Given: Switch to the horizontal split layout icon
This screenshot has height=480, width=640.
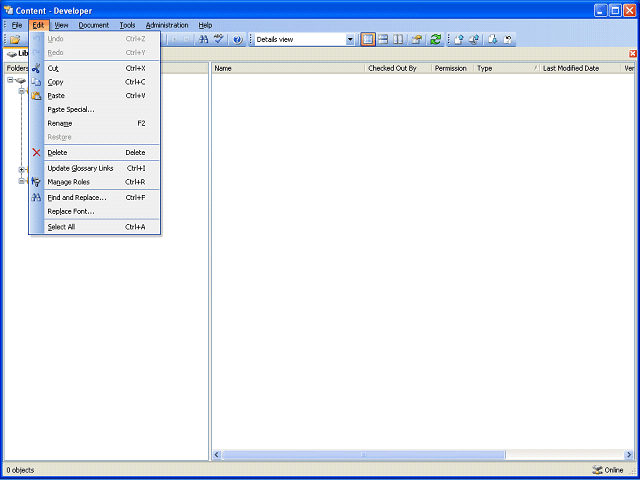Looking at the screenshot, I should pyautogui.click(x=383, y=40).
